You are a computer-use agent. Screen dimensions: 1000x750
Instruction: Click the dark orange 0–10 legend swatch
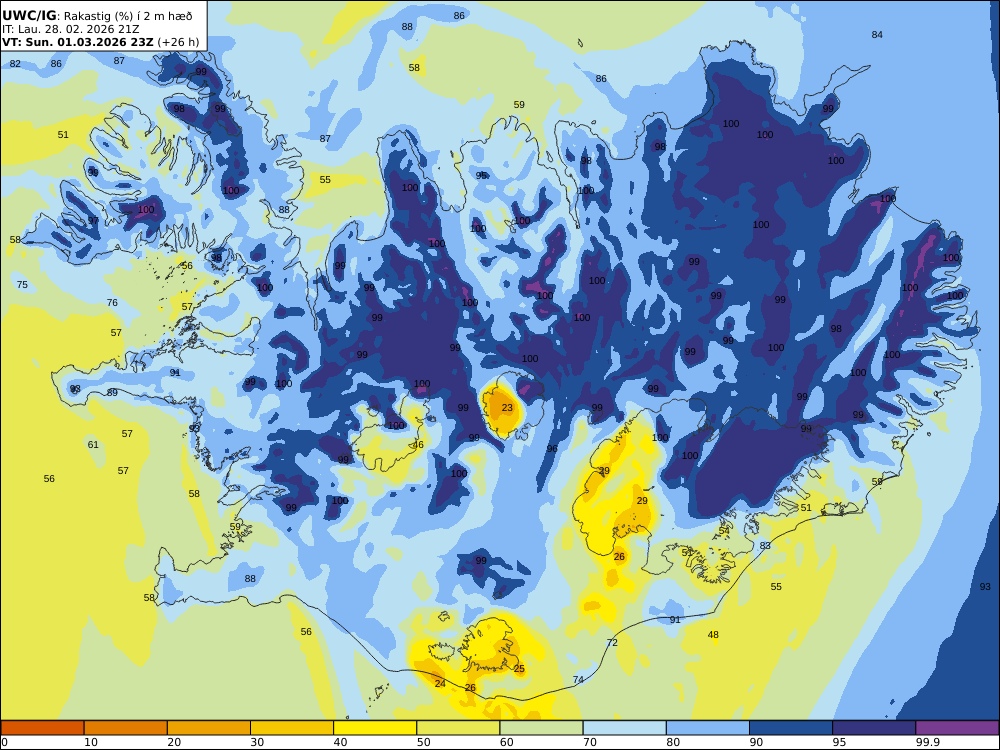(x=42, y=728)
